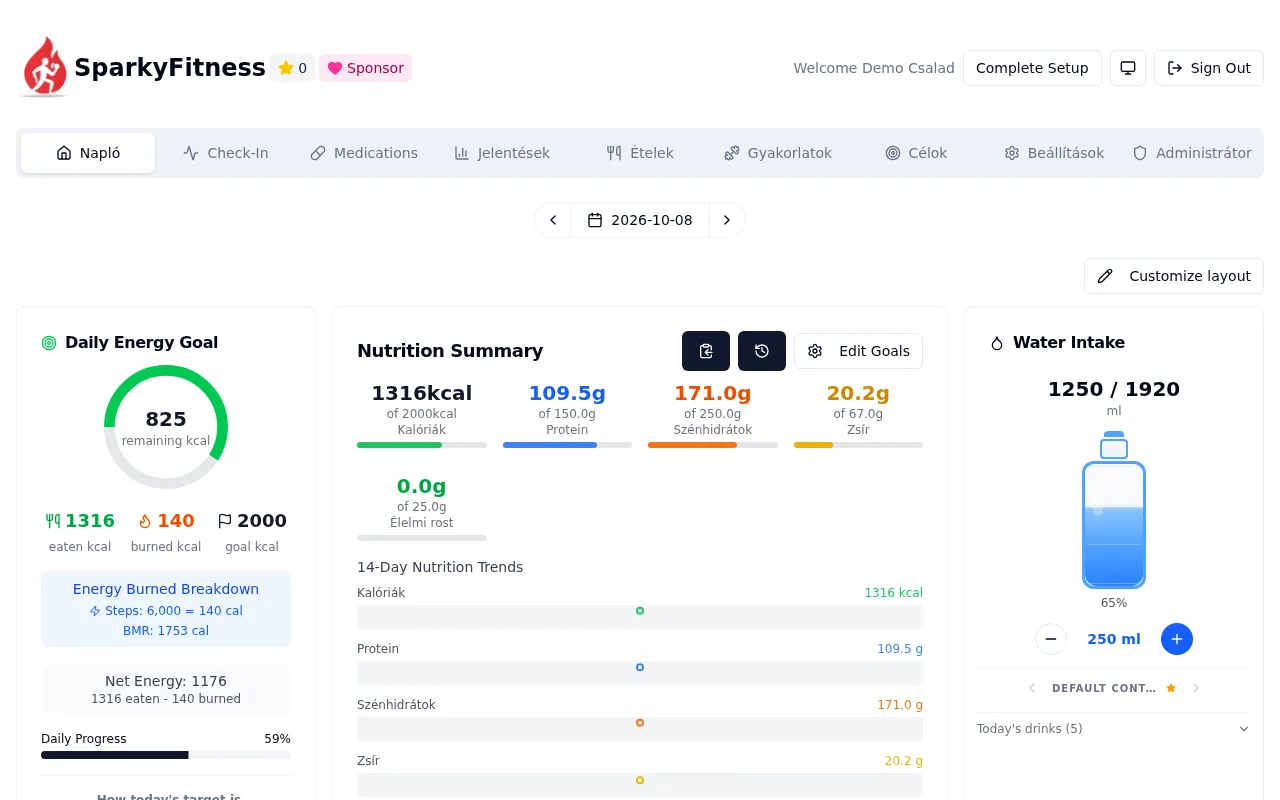Click the SparkyFitness flame logo
The height and width of the screenshot is (800, 1280).
(44, 67)
